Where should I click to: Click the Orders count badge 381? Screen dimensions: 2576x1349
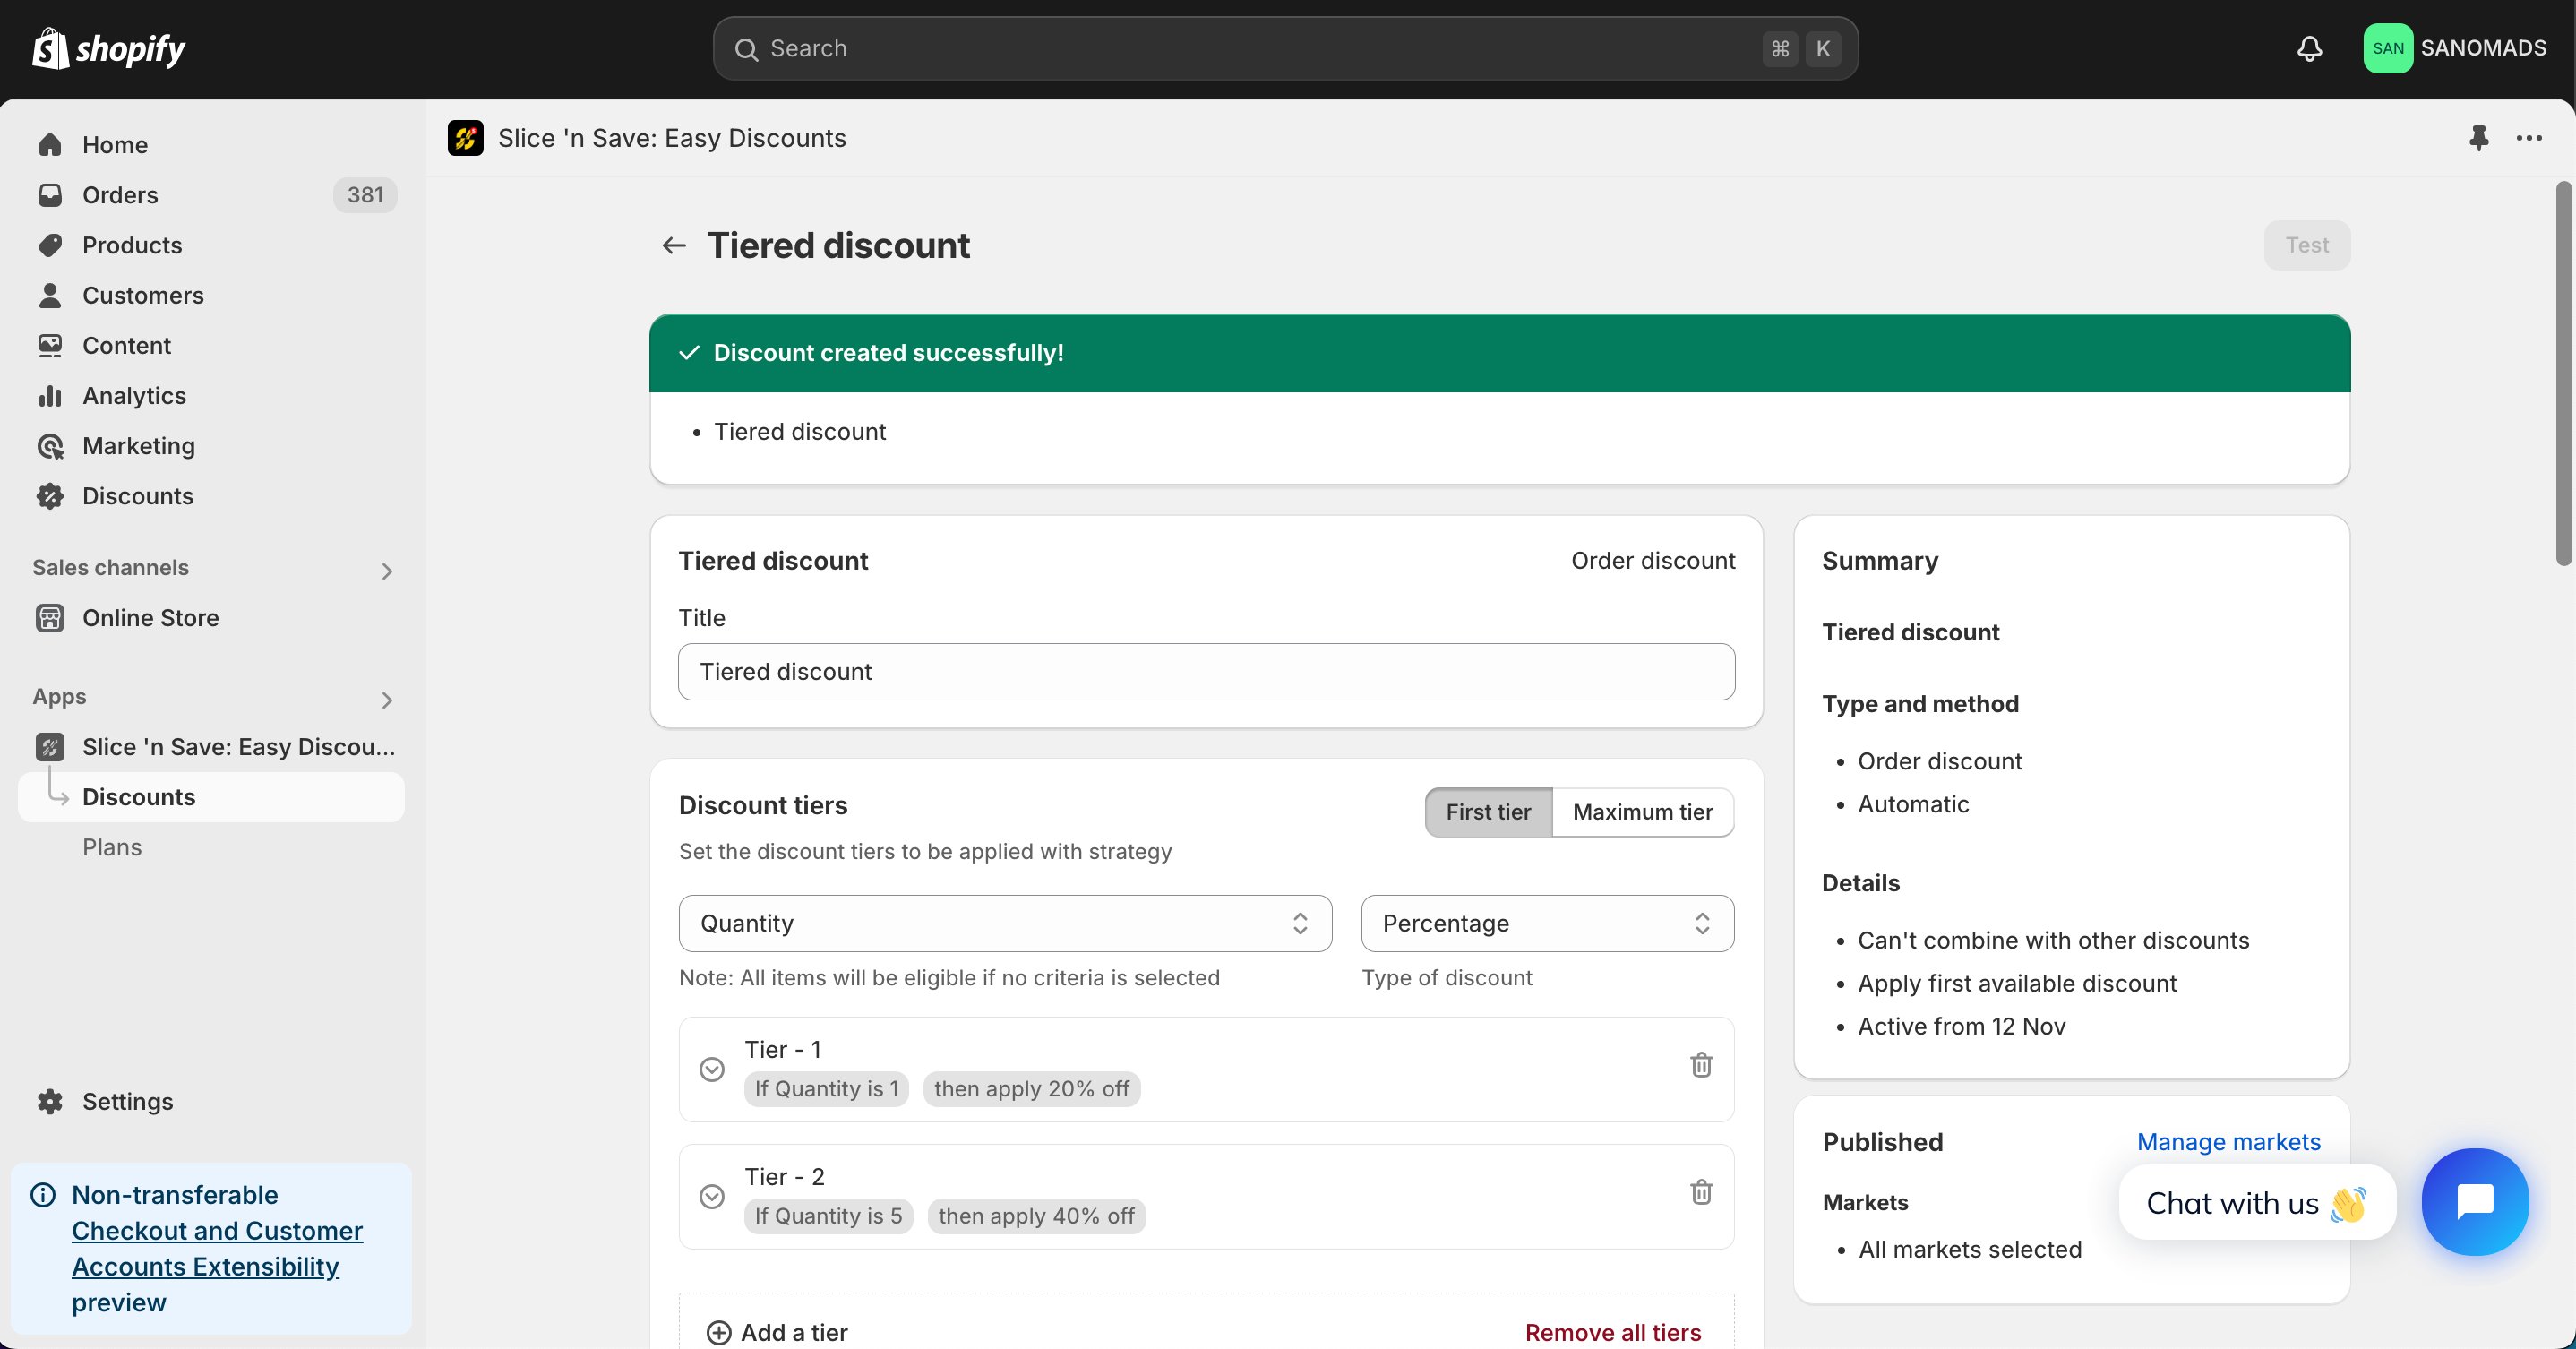365,195
